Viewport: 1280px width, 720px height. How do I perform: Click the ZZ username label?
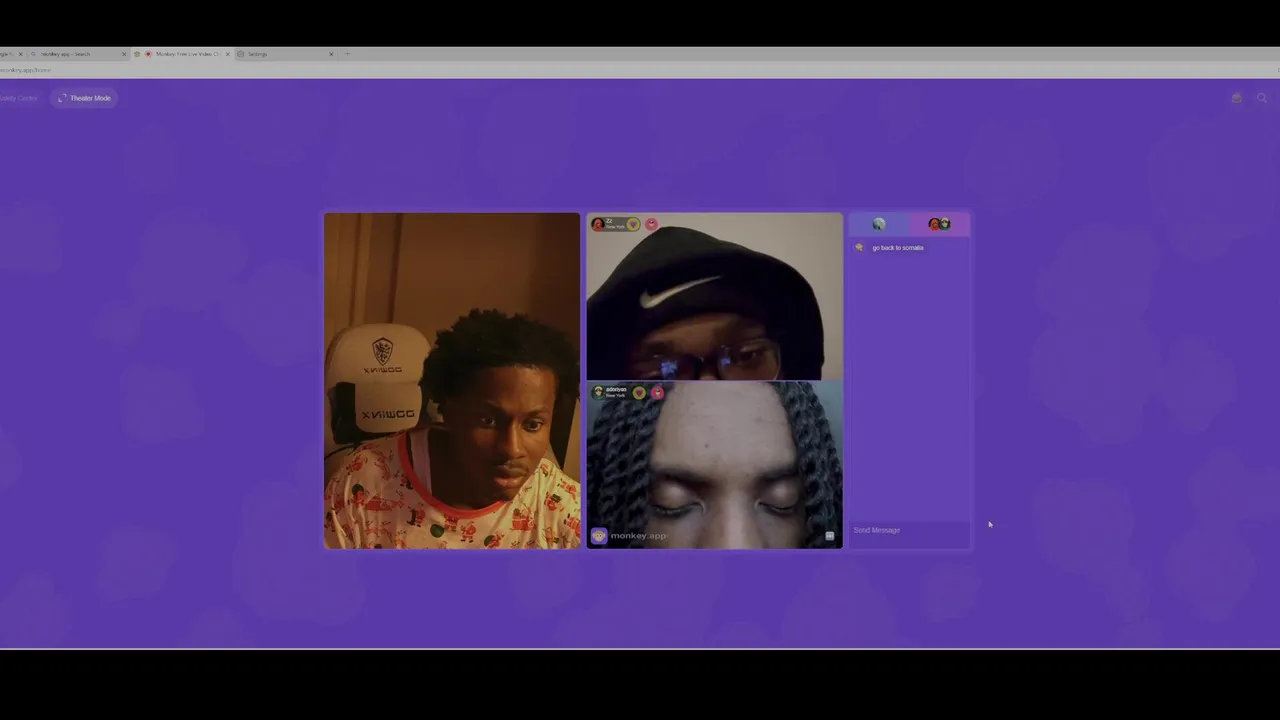click(609, 221)
